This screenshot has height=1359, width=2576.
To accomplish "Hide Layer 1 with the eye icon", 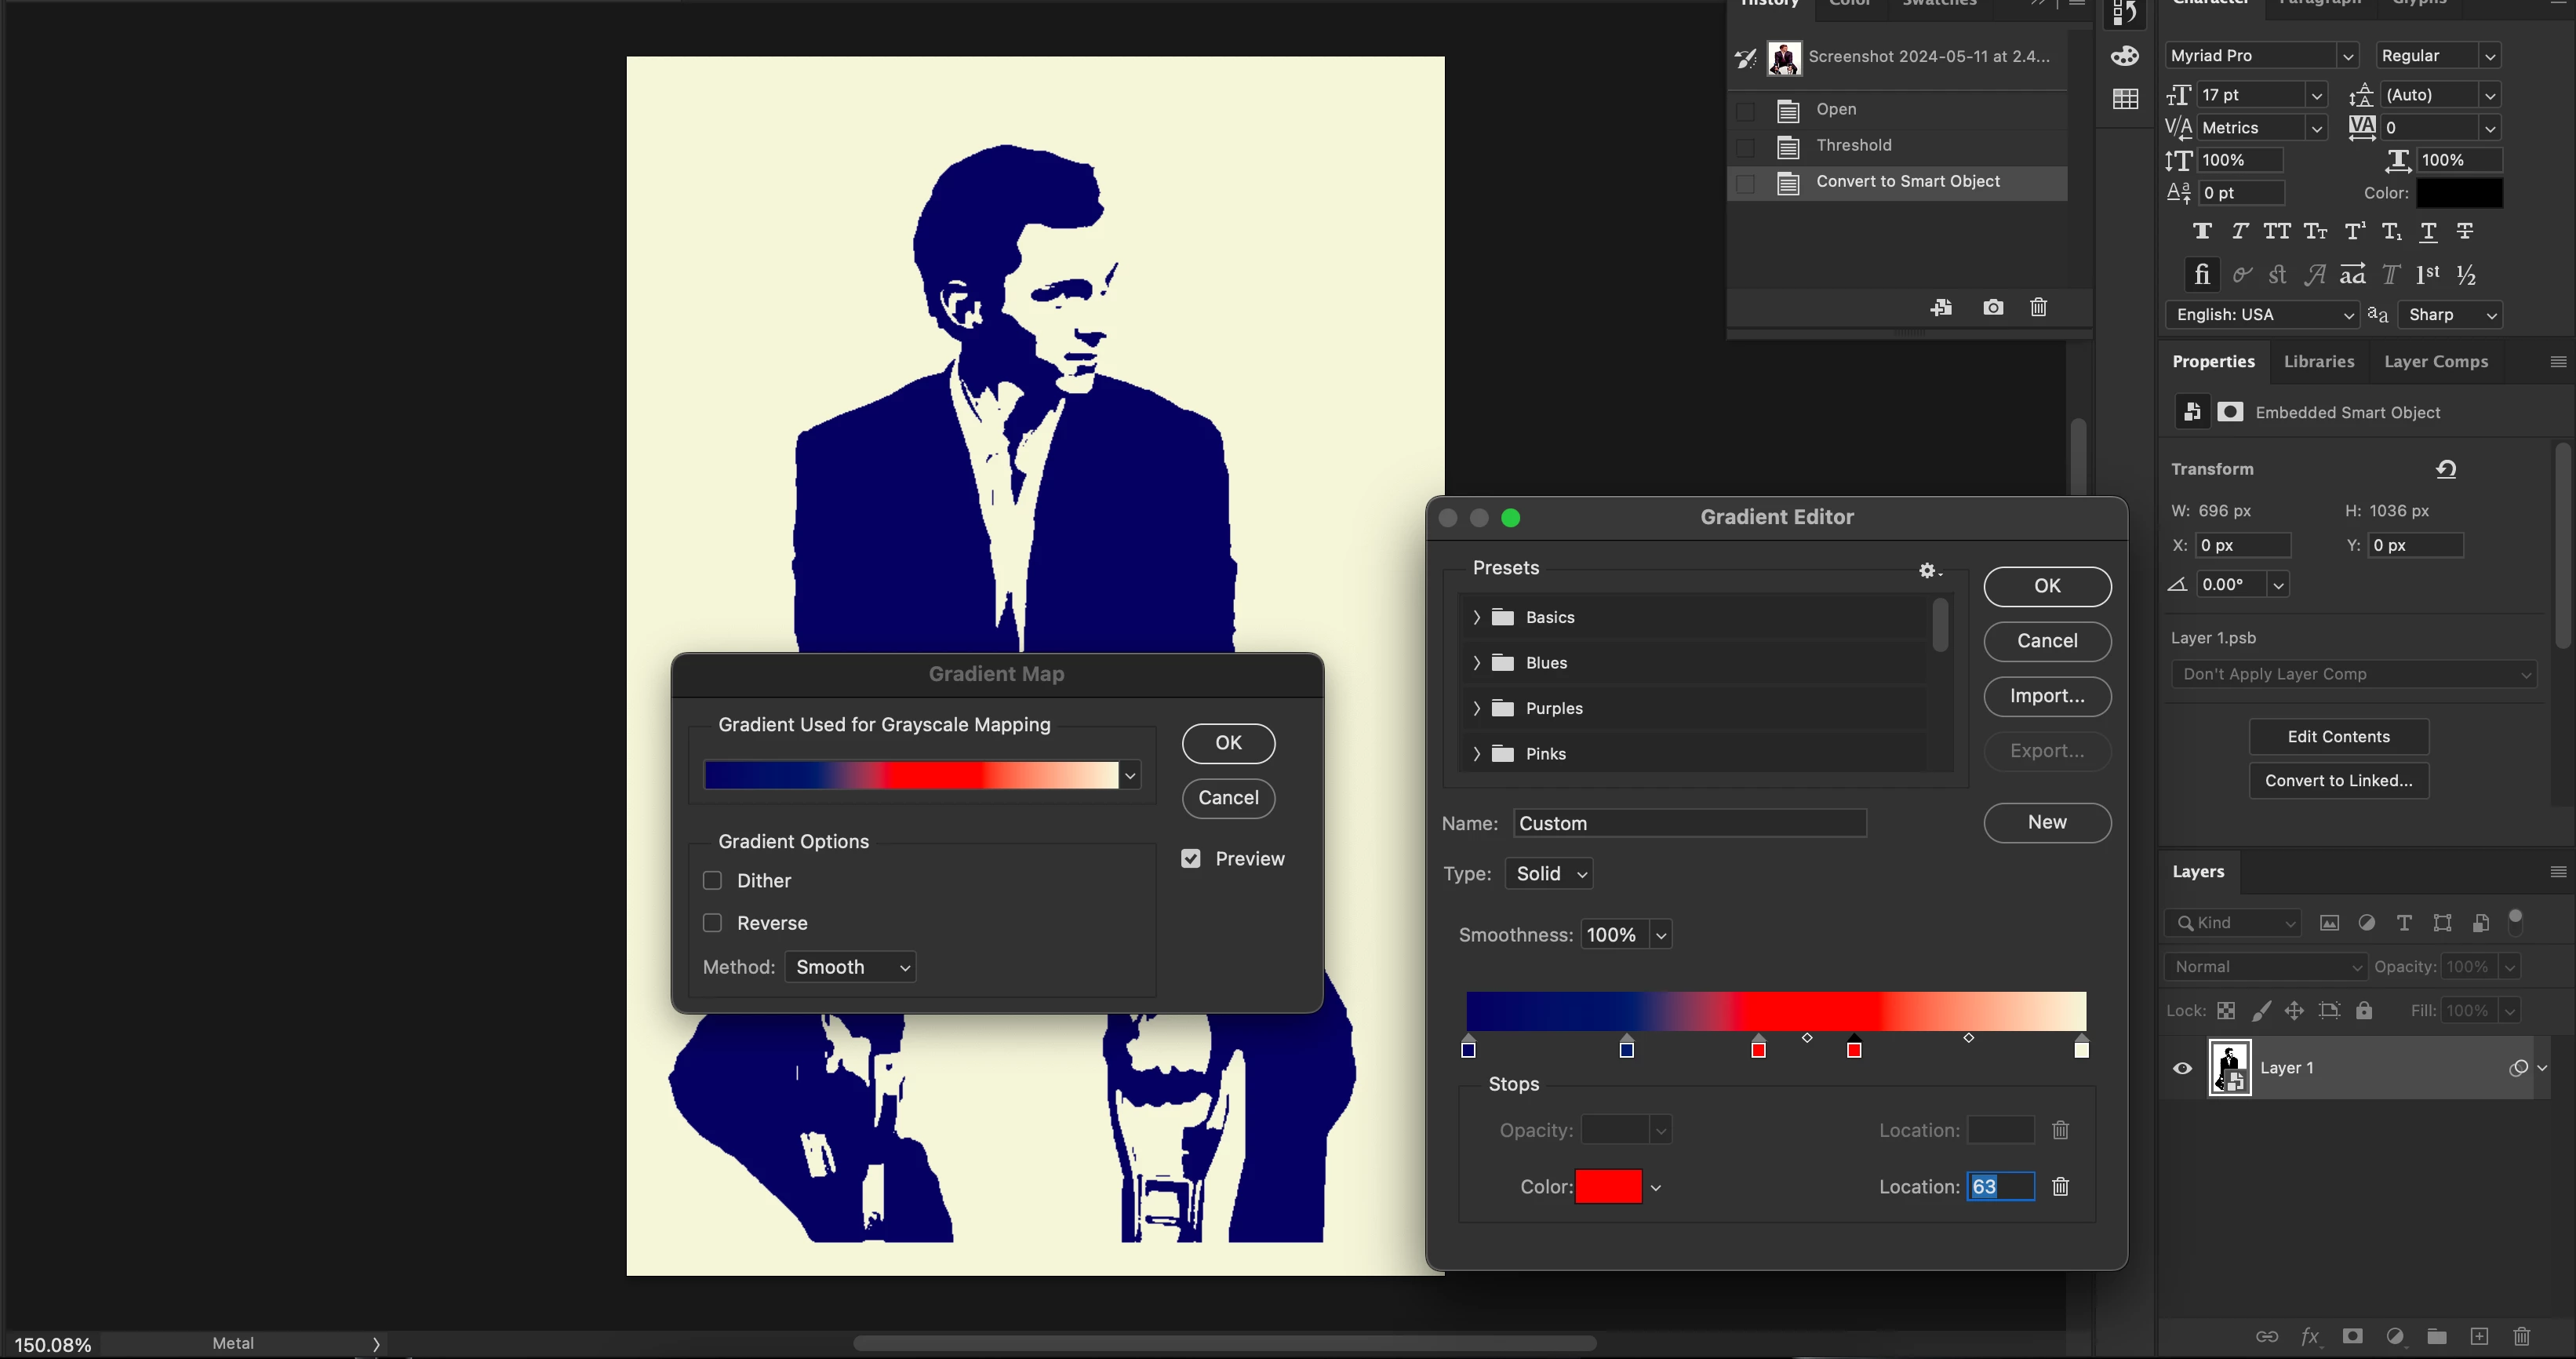I will (2182, 1068).
